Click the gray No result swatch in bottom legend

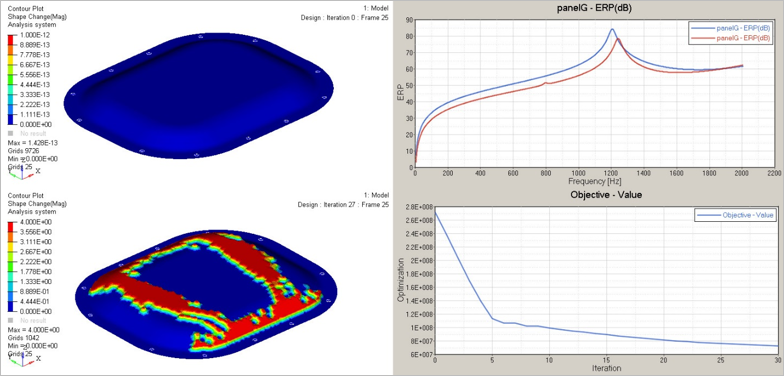pyautogui.click(x=11, y=320)
